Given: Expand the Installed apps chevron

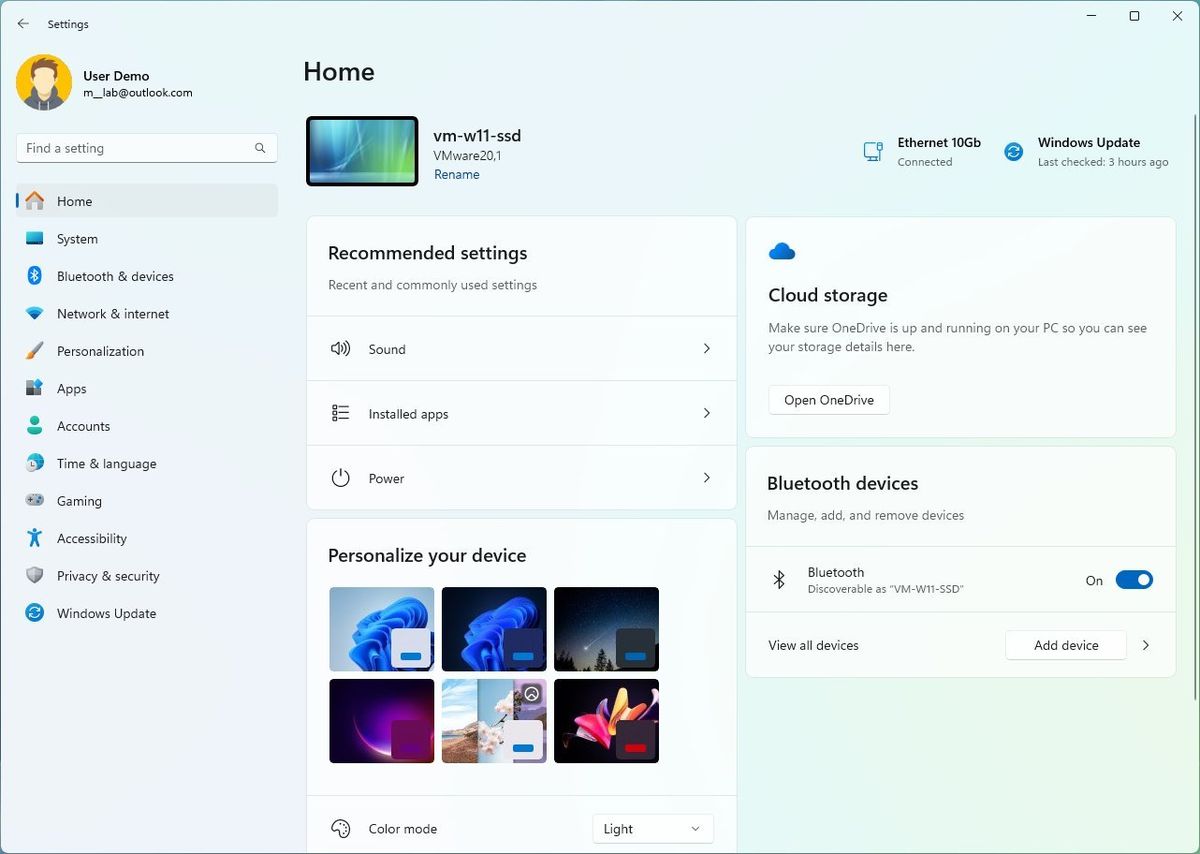Looking at the screenshot, I should pos(707,413).
